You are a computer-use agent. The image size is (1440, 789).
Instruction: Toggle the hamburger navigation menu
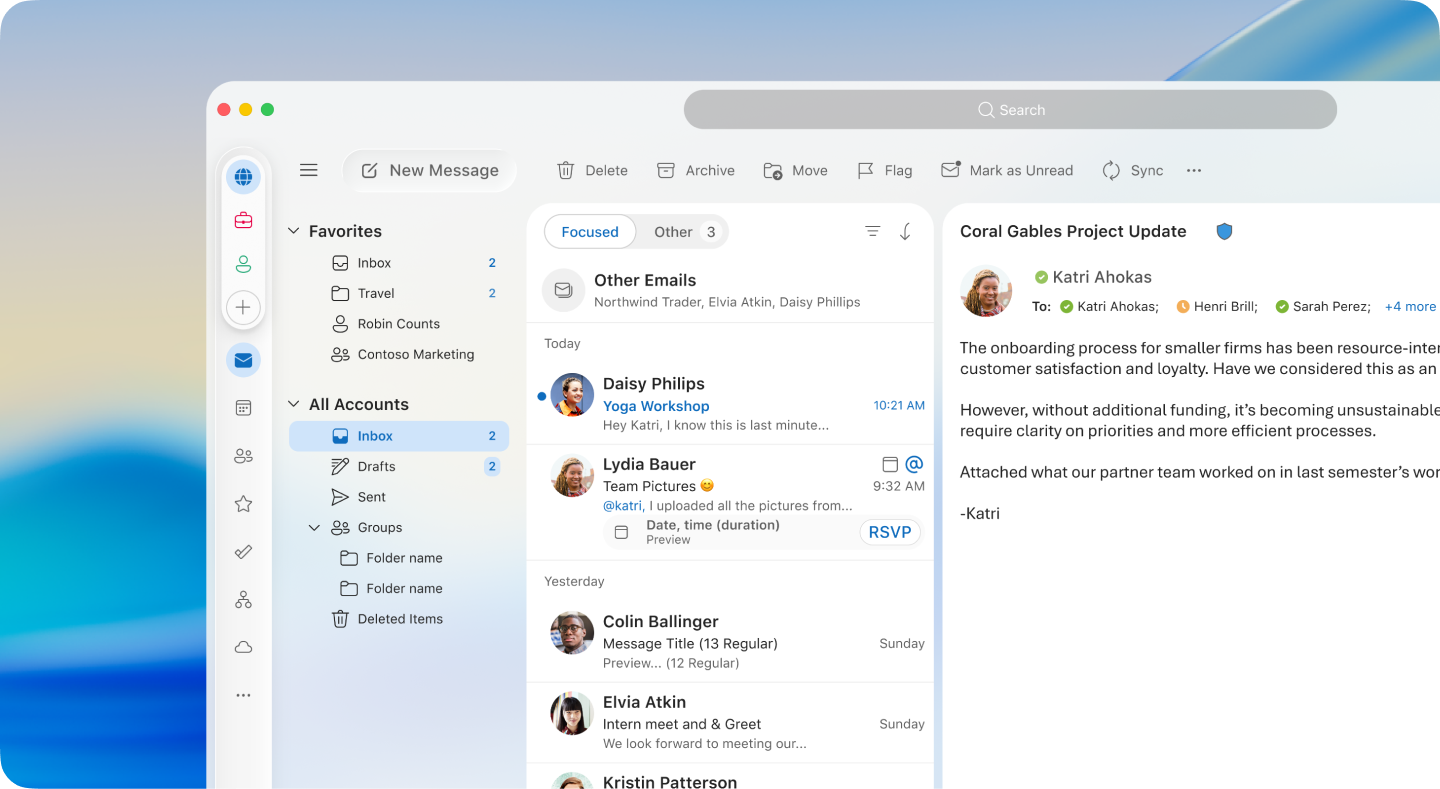(309, 170)
